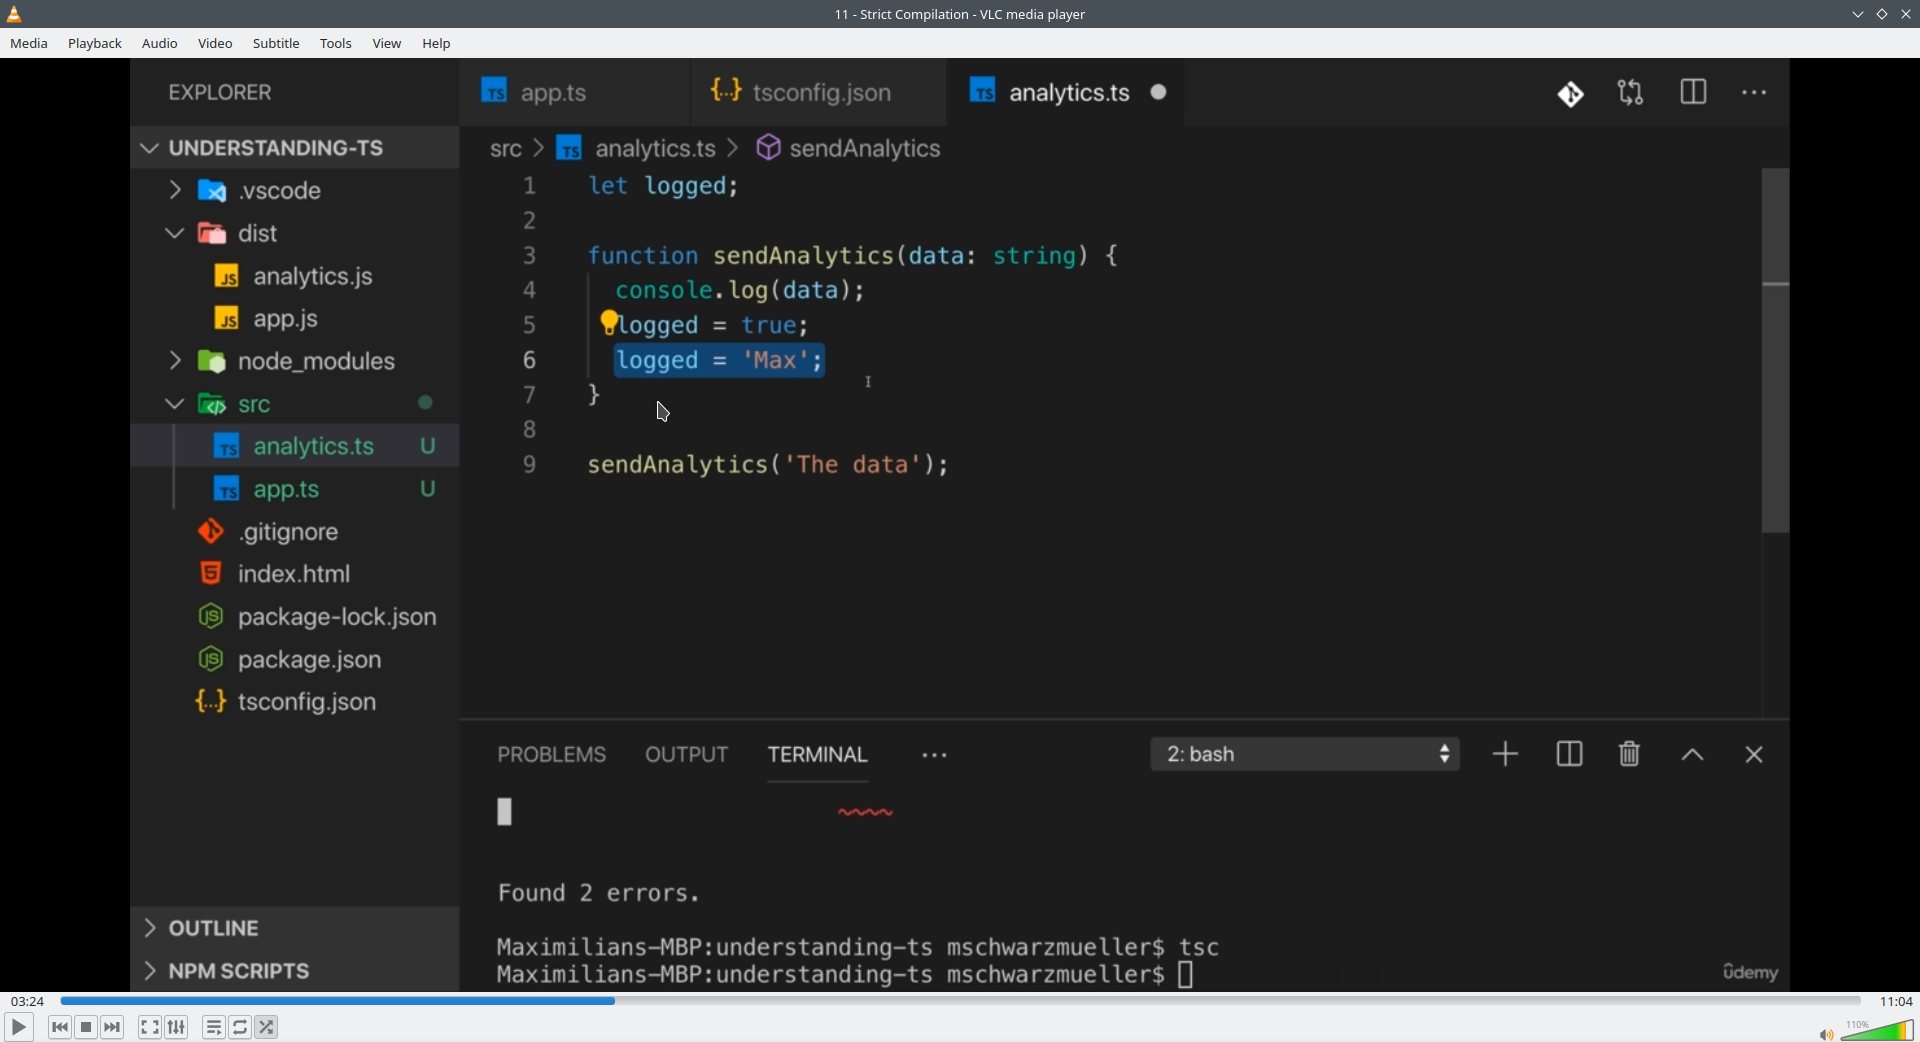Open app.js in dist folder
This screenshot has width=1920, height=1042.
(x=295, y=319)
